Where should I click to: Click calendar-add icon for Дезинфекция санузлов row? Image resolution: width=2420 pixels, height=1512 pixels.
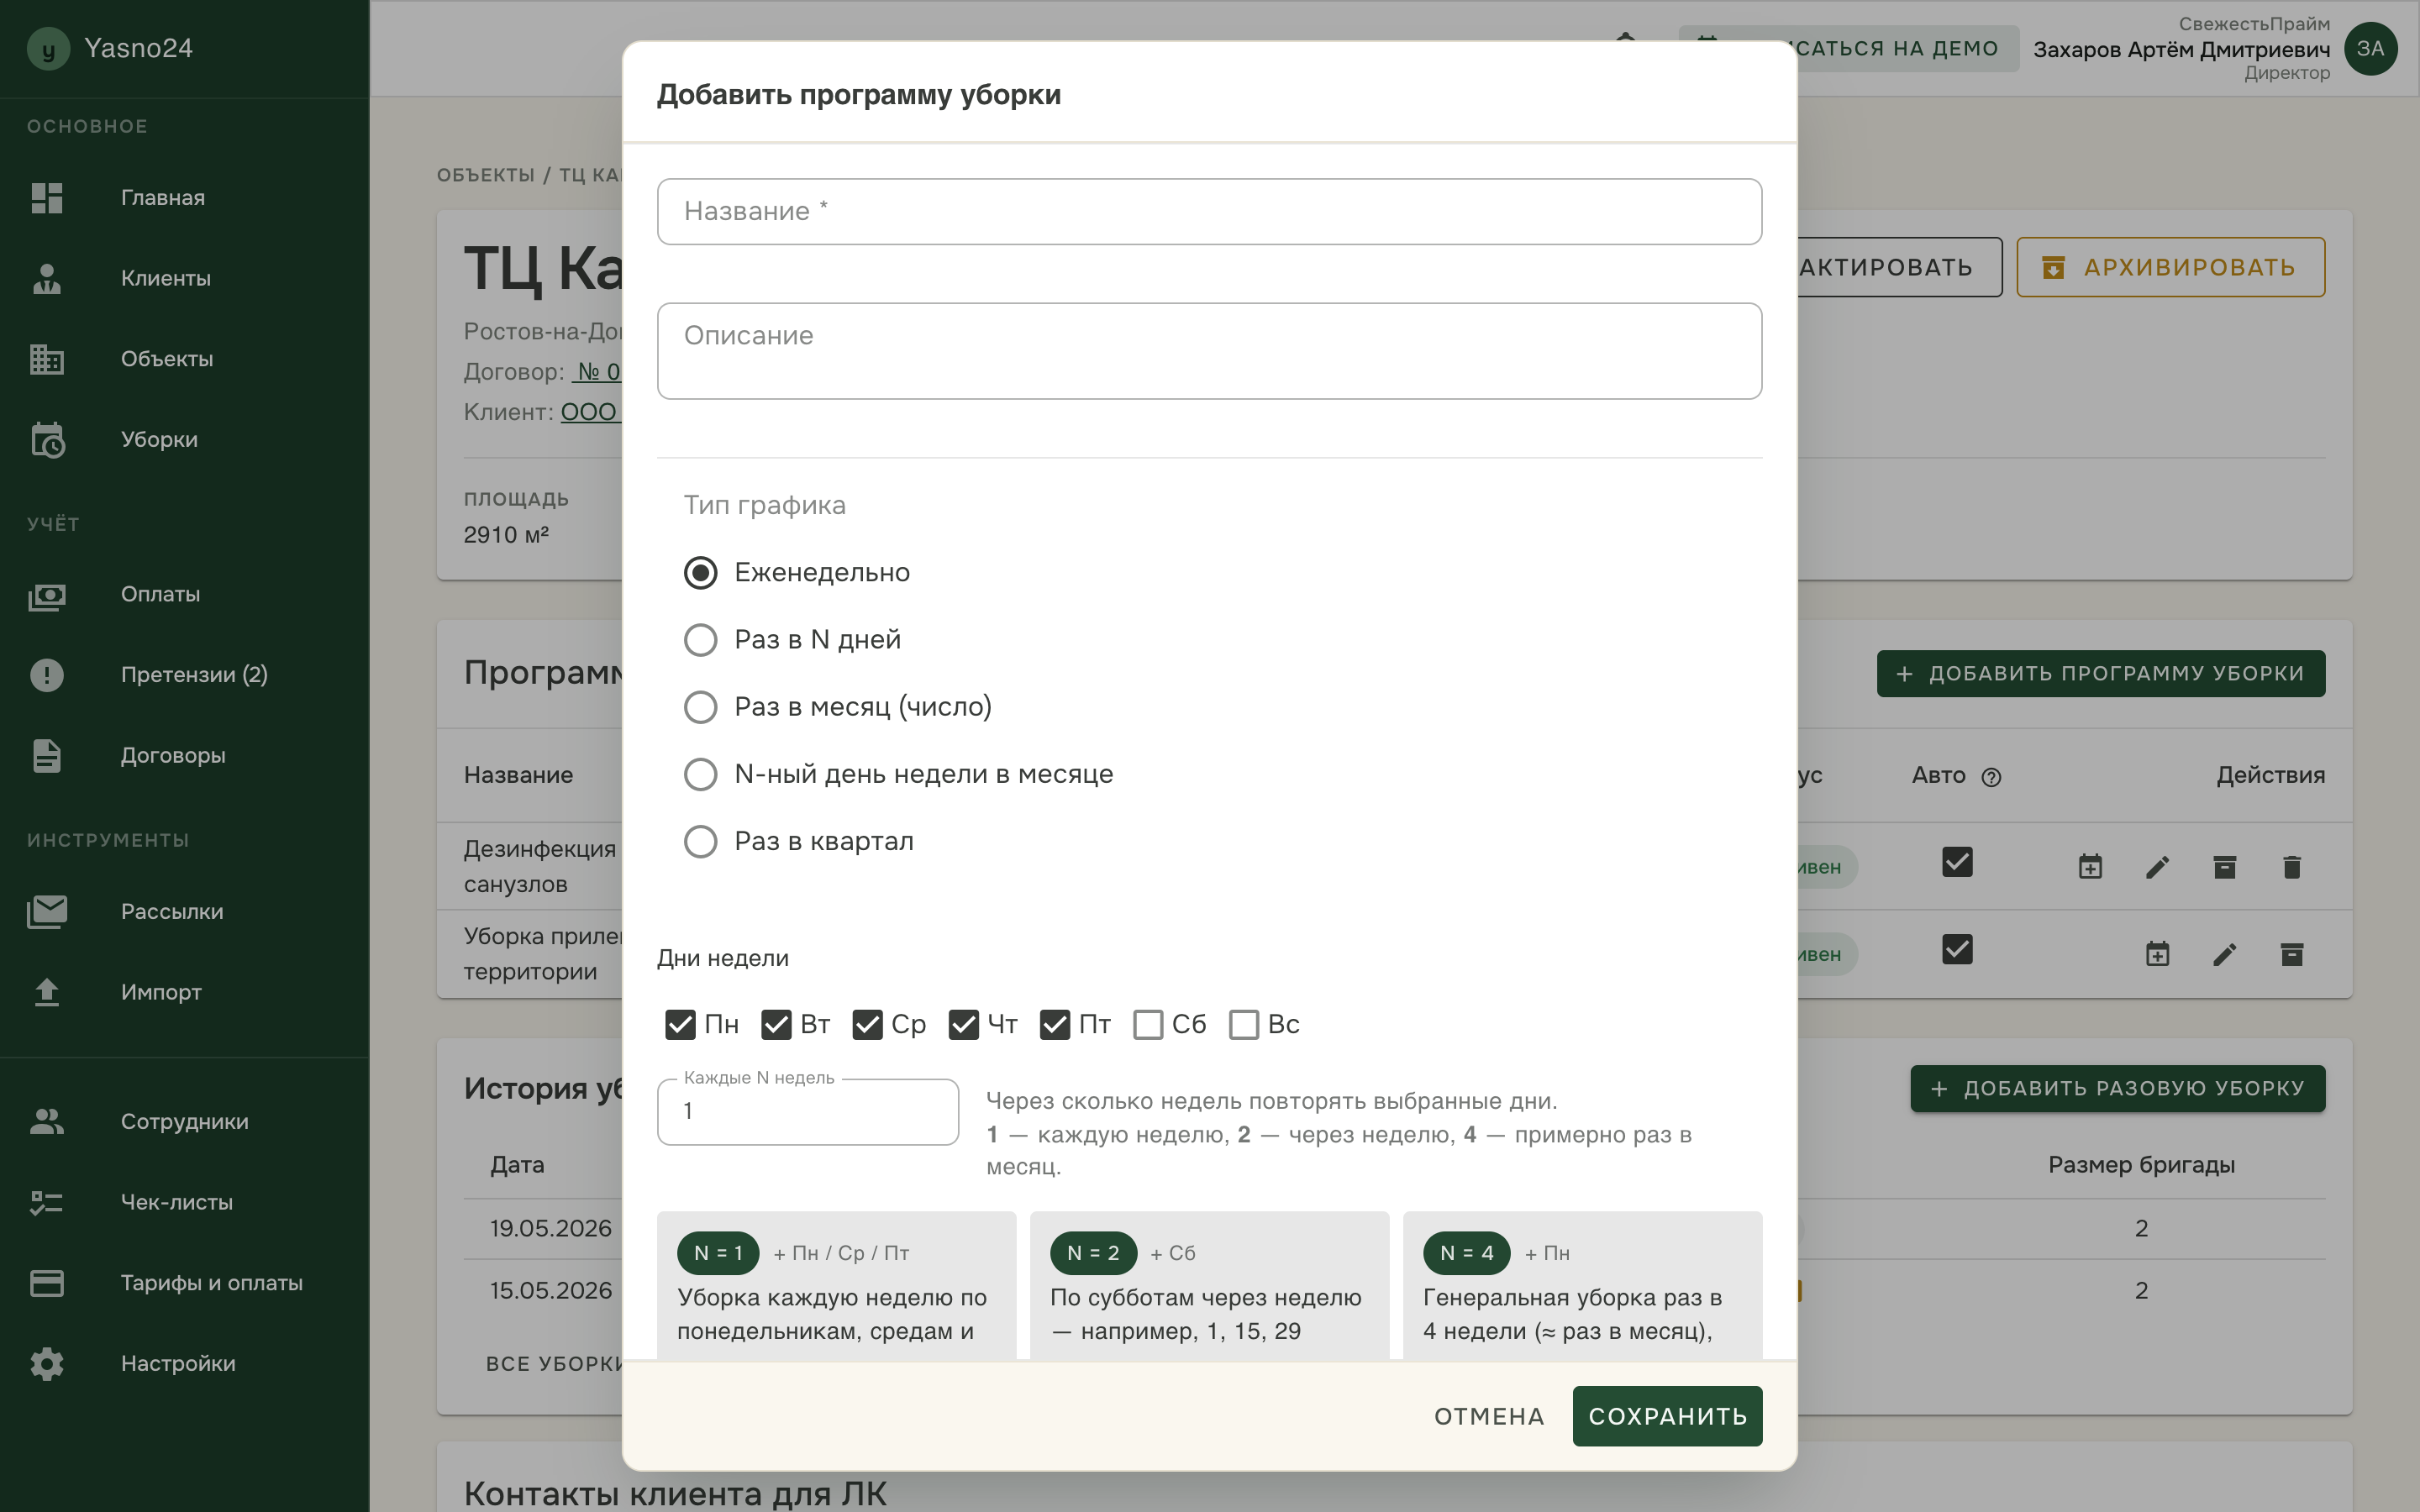coord(2090,867)
